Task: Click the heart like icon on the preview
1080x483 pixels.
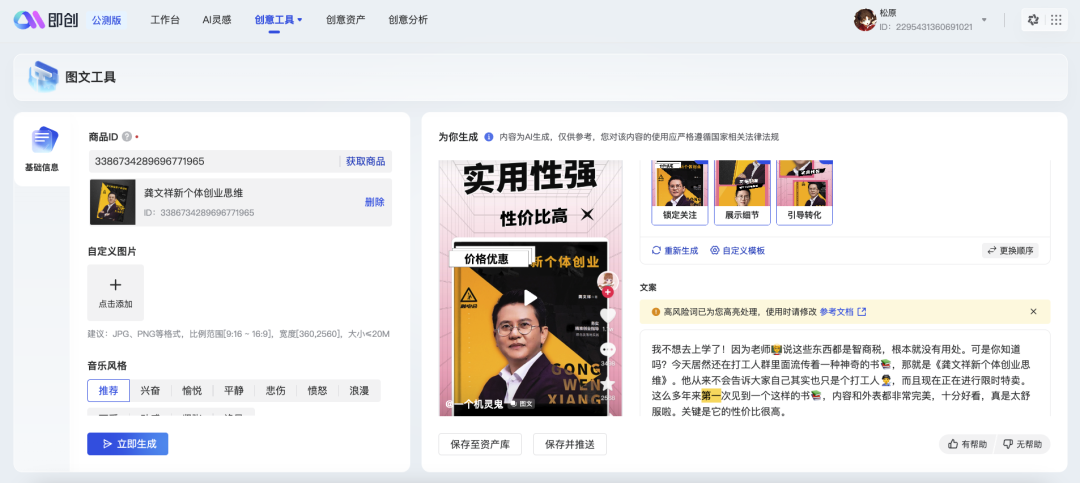Action: tap(608, 316)
